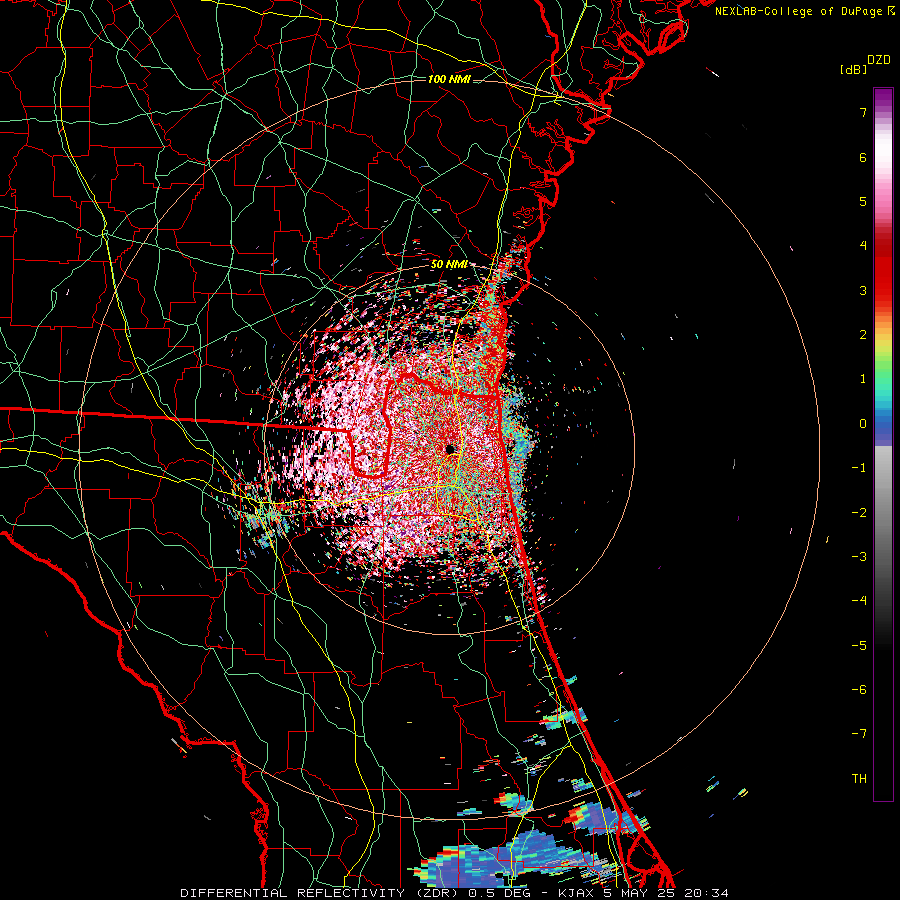Click the 5 MAY 25 date text
Image resolution: width=900 pixels, height=900 pixels.
coord(640,893)
